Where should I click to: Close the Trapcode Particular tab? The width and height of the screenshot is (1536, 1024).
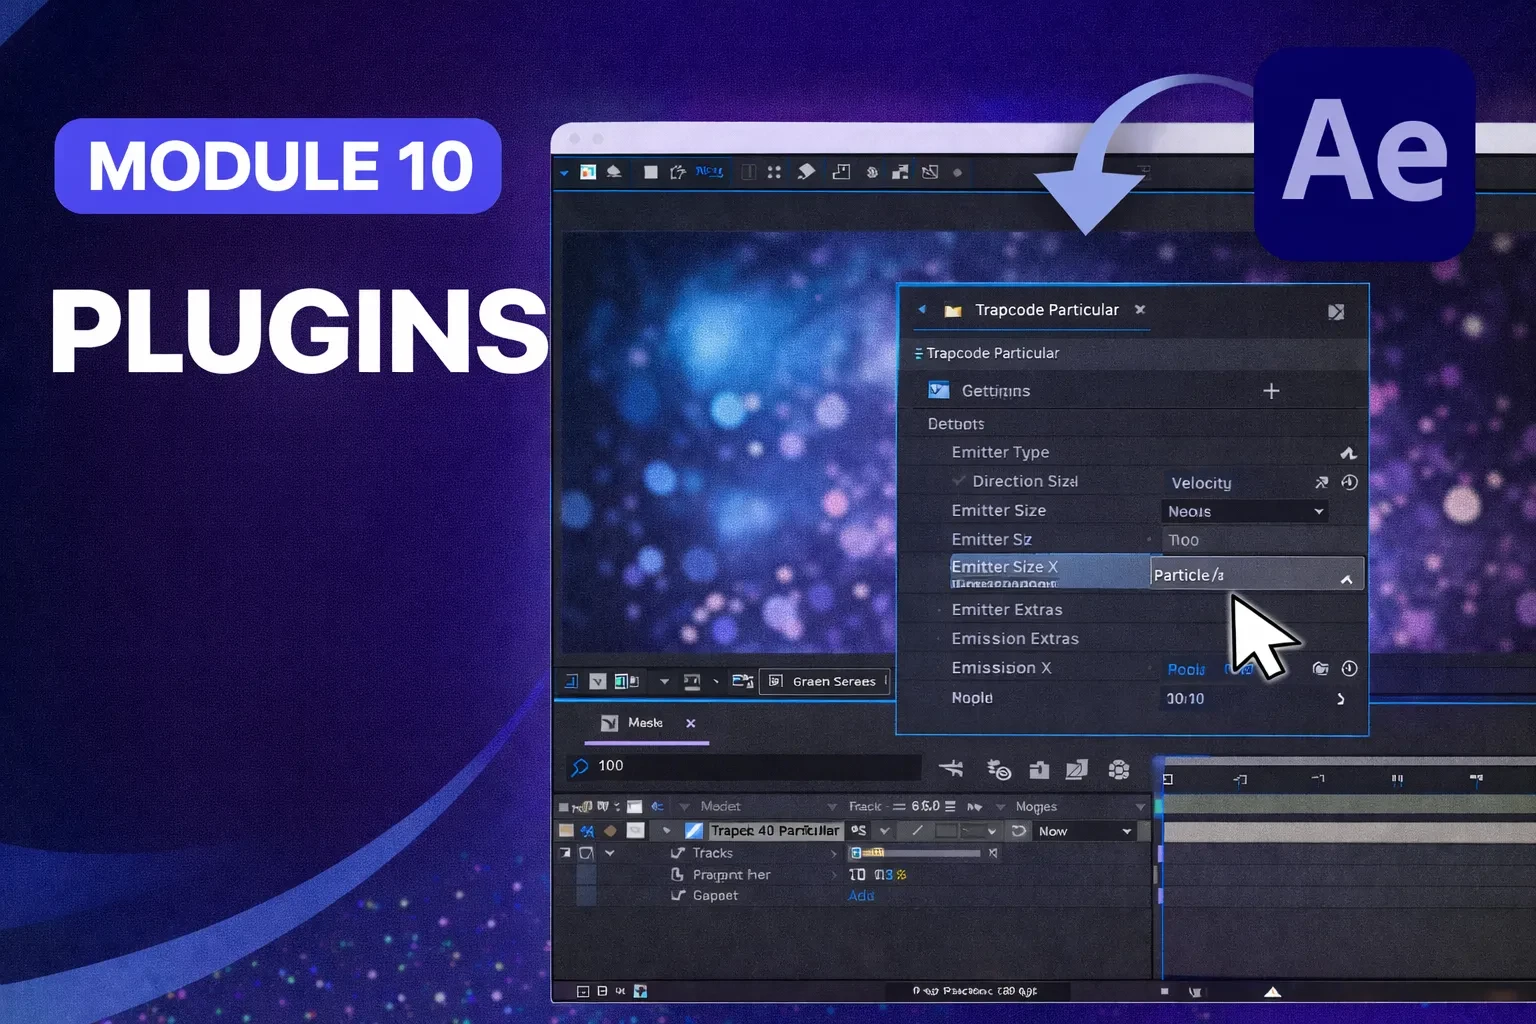click(1140, 310)
